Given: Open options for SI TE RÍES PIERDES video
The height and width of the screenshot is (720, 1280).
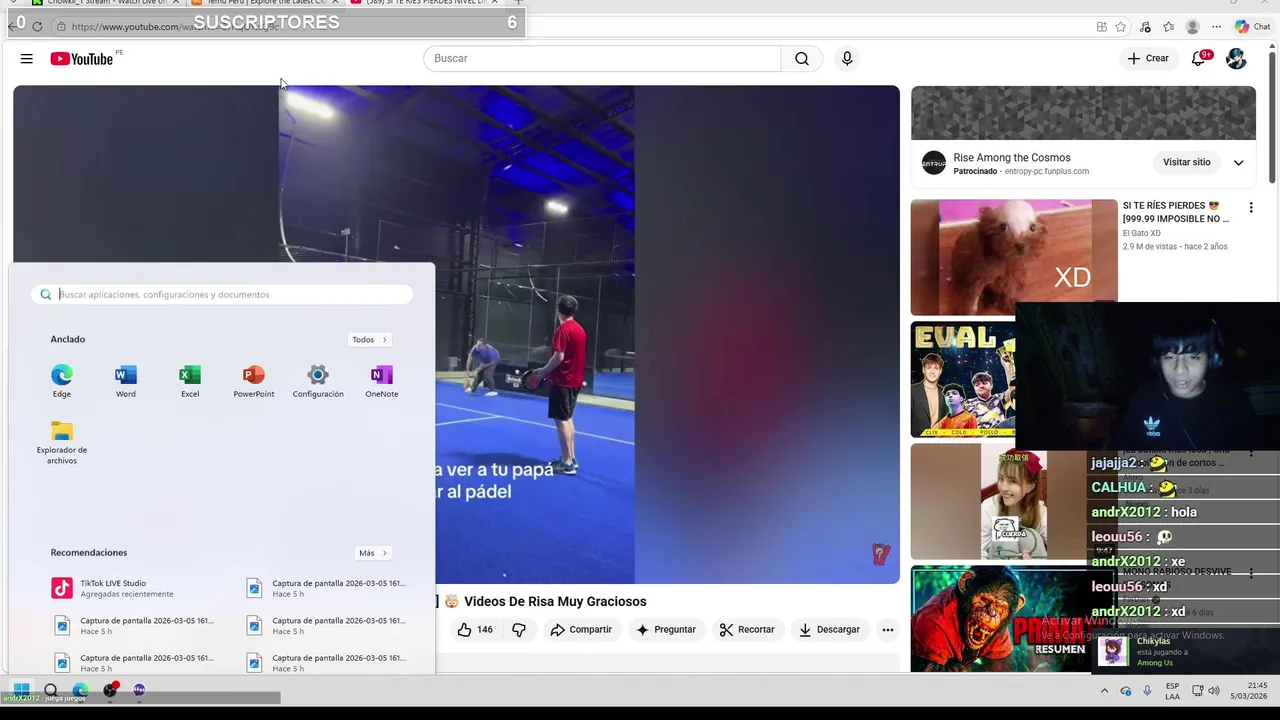Looking at the screenshot, I should coord(1250,207).
